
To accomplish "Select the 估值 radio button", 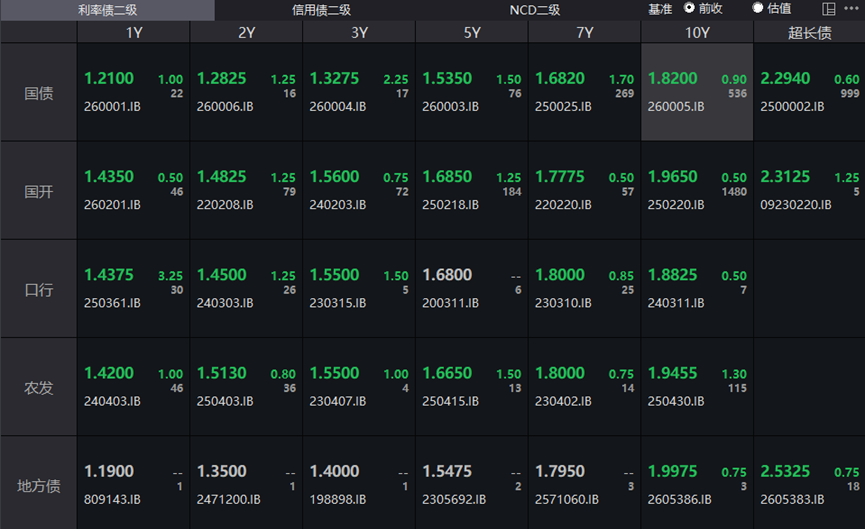I will pyautogui.click(x=758, y=8).
